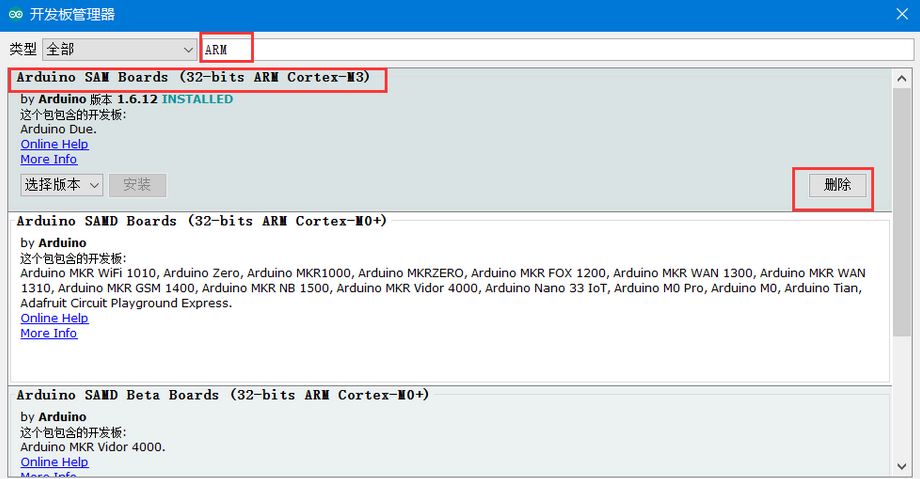This screenshot has width=920, height=479.
Task: Click the scrollbar down arrow
Action: (x=902, y=467)
